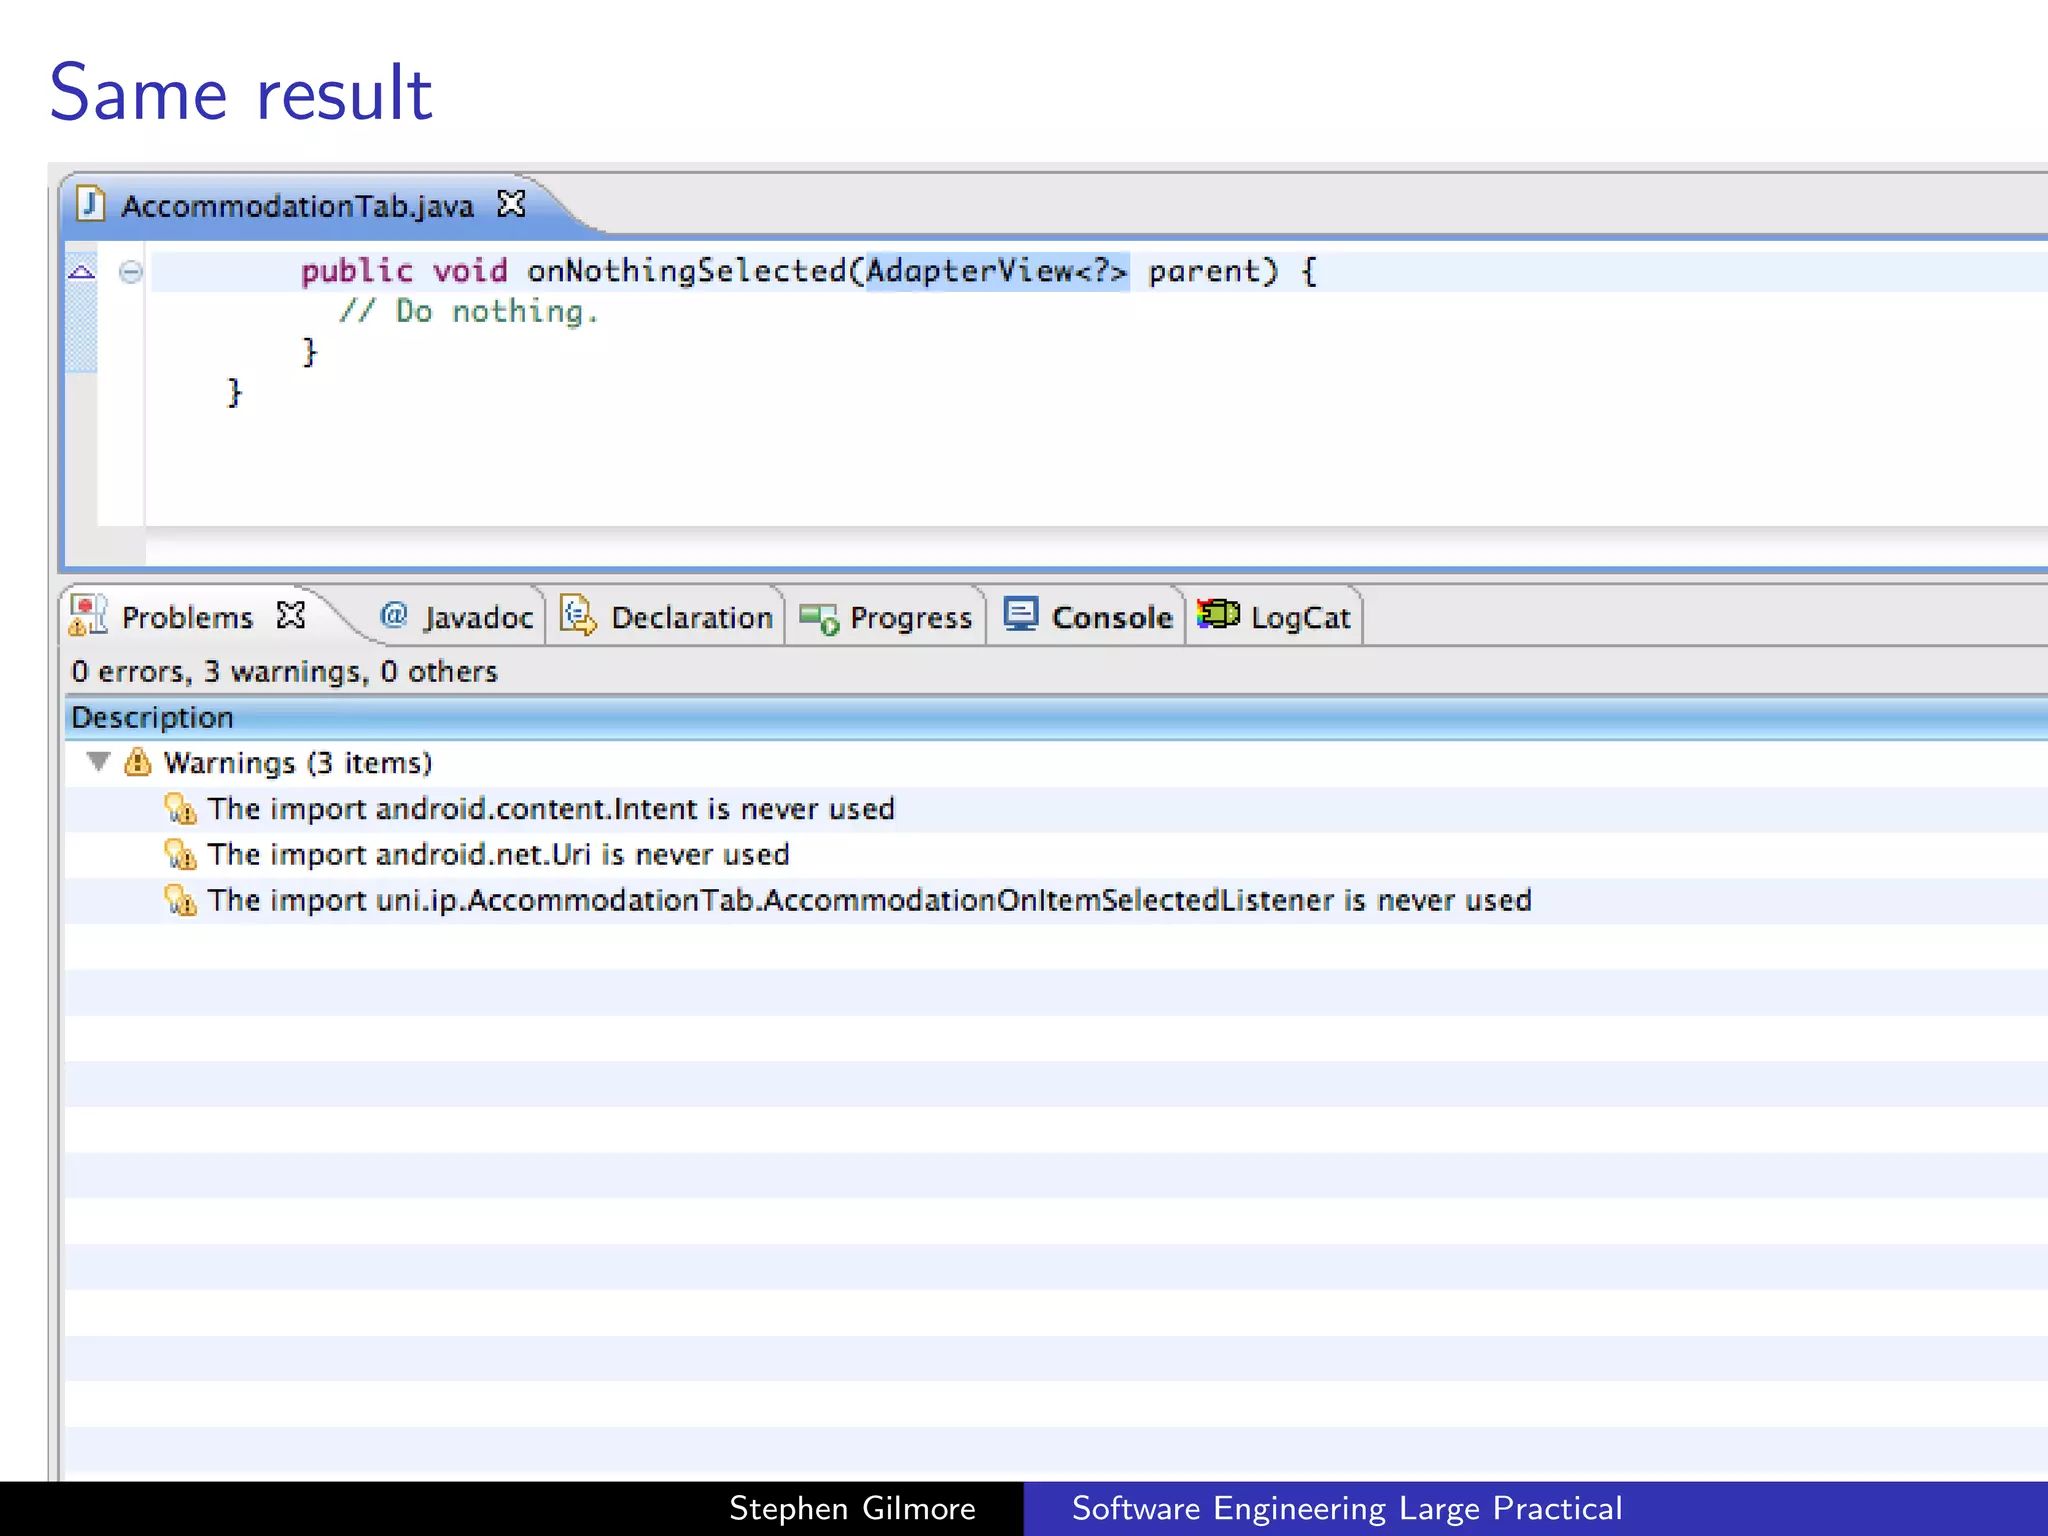This screenshot has height=1536, width=2048.
Task: Close the AccommodationTab.java editor tab
Action: click(511, 204)
